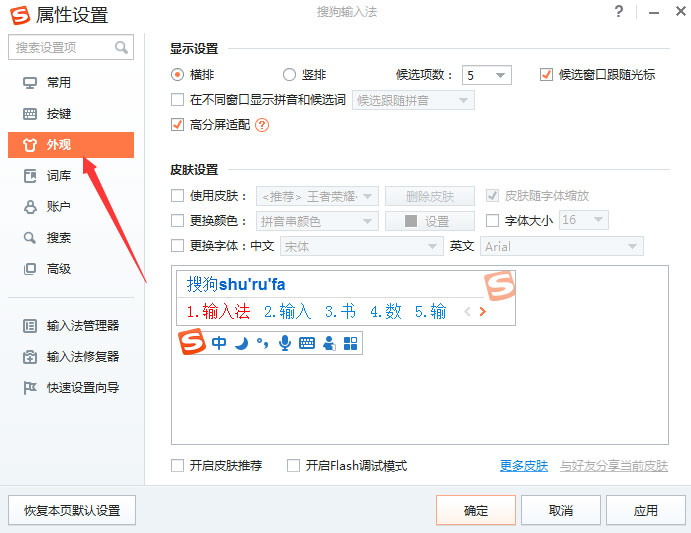Select the 横排 horizontal layout radio

click(x=177, y=75)
